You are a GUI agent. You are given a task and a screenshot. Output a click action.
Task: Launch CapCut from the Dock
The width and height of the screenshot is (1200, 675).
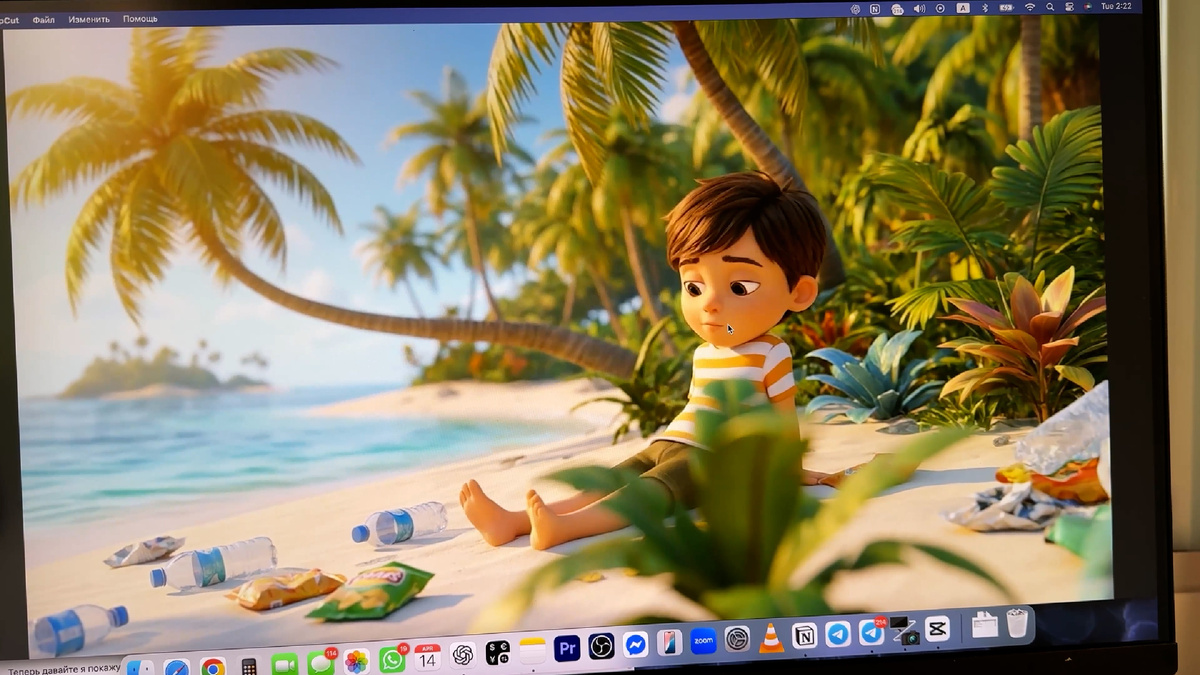tap(937, 628)
